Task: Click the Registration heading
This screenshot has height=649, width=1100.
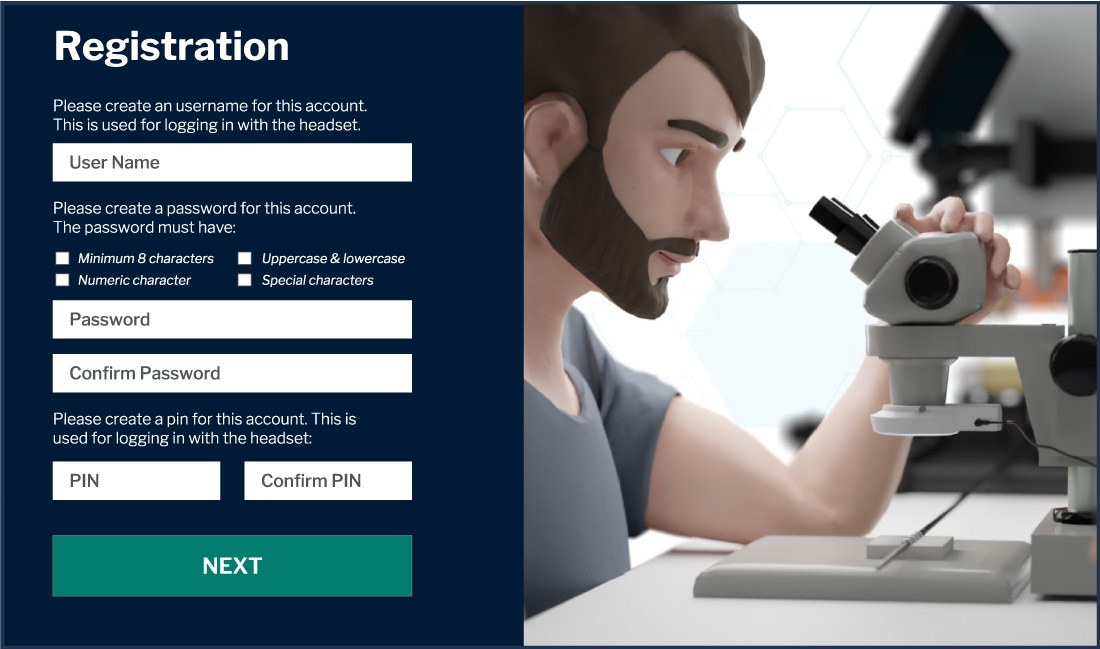Action: 171,47
